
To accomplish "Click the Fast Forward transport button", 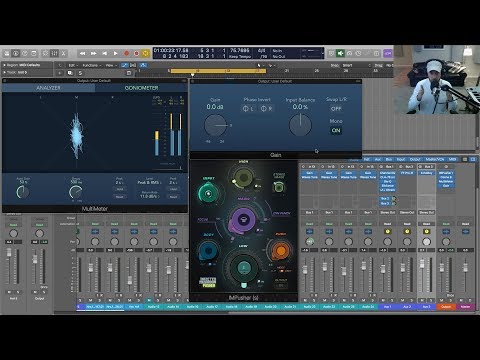I will click(93, 53).
